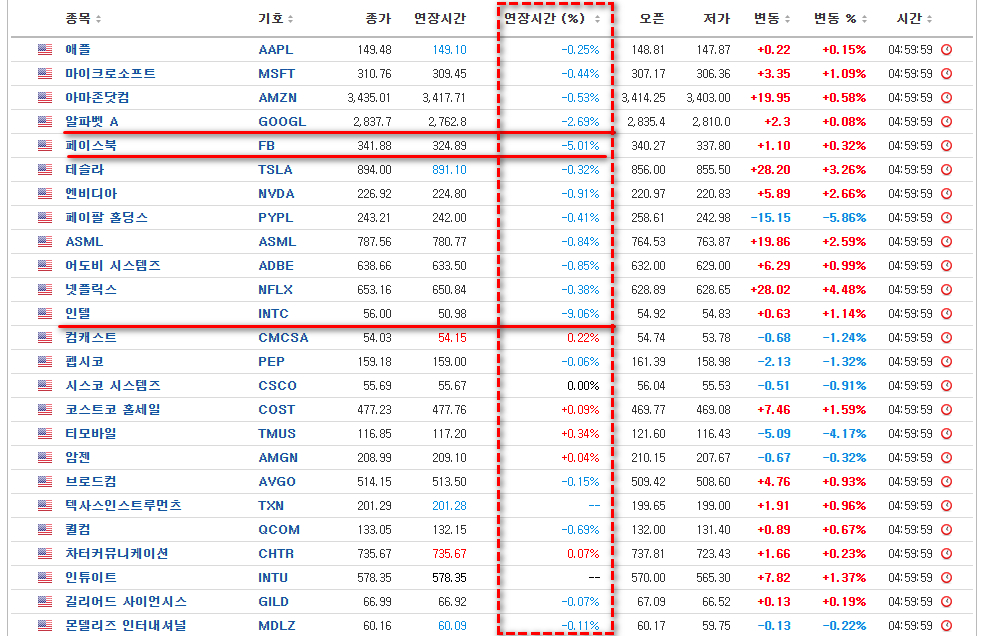
Task: Click the clock icon in the ADBE row
Action: coord(947,266)
